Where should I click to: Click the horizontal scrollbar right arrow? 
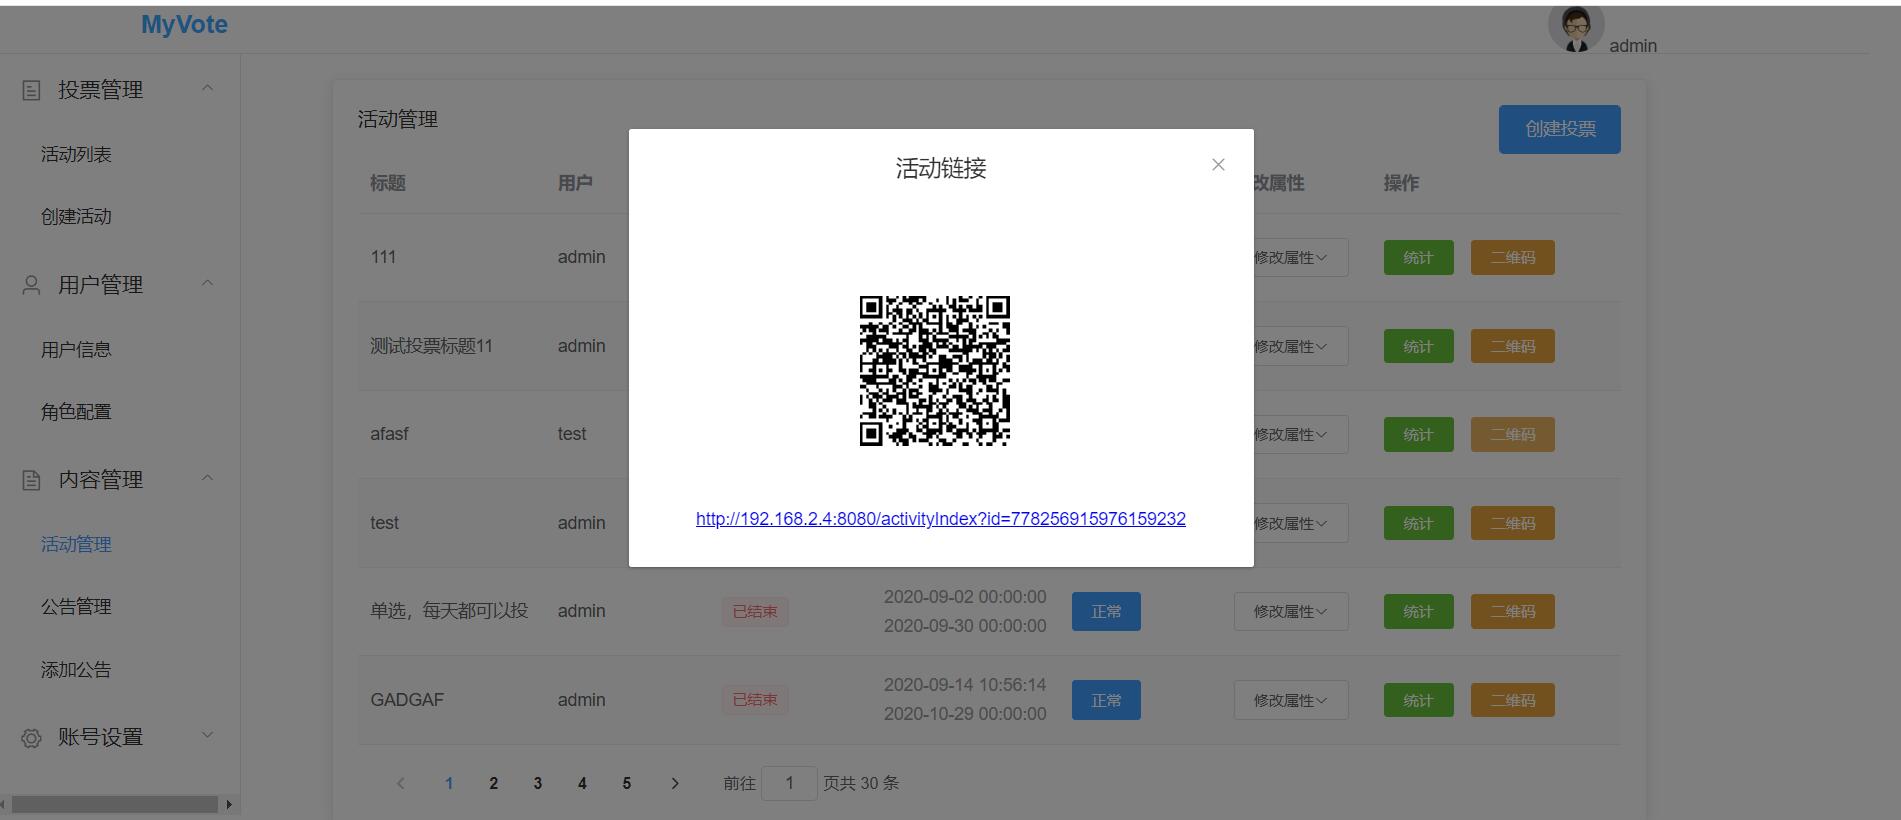click(x=229, y=804)
